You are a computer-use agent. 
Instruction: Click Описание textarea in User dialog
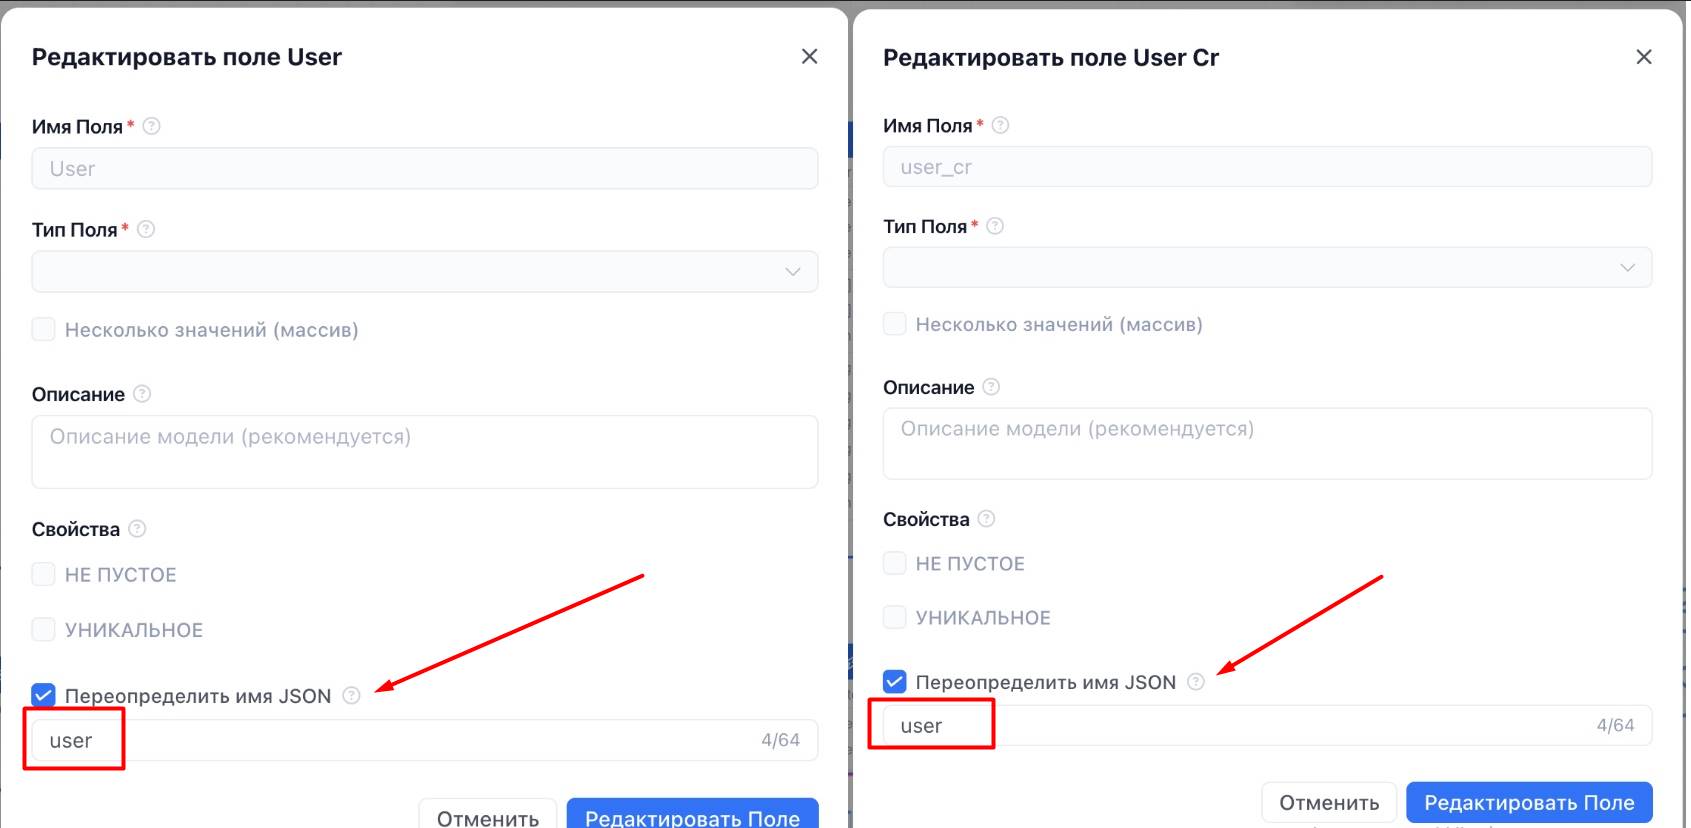pos(425,452)
